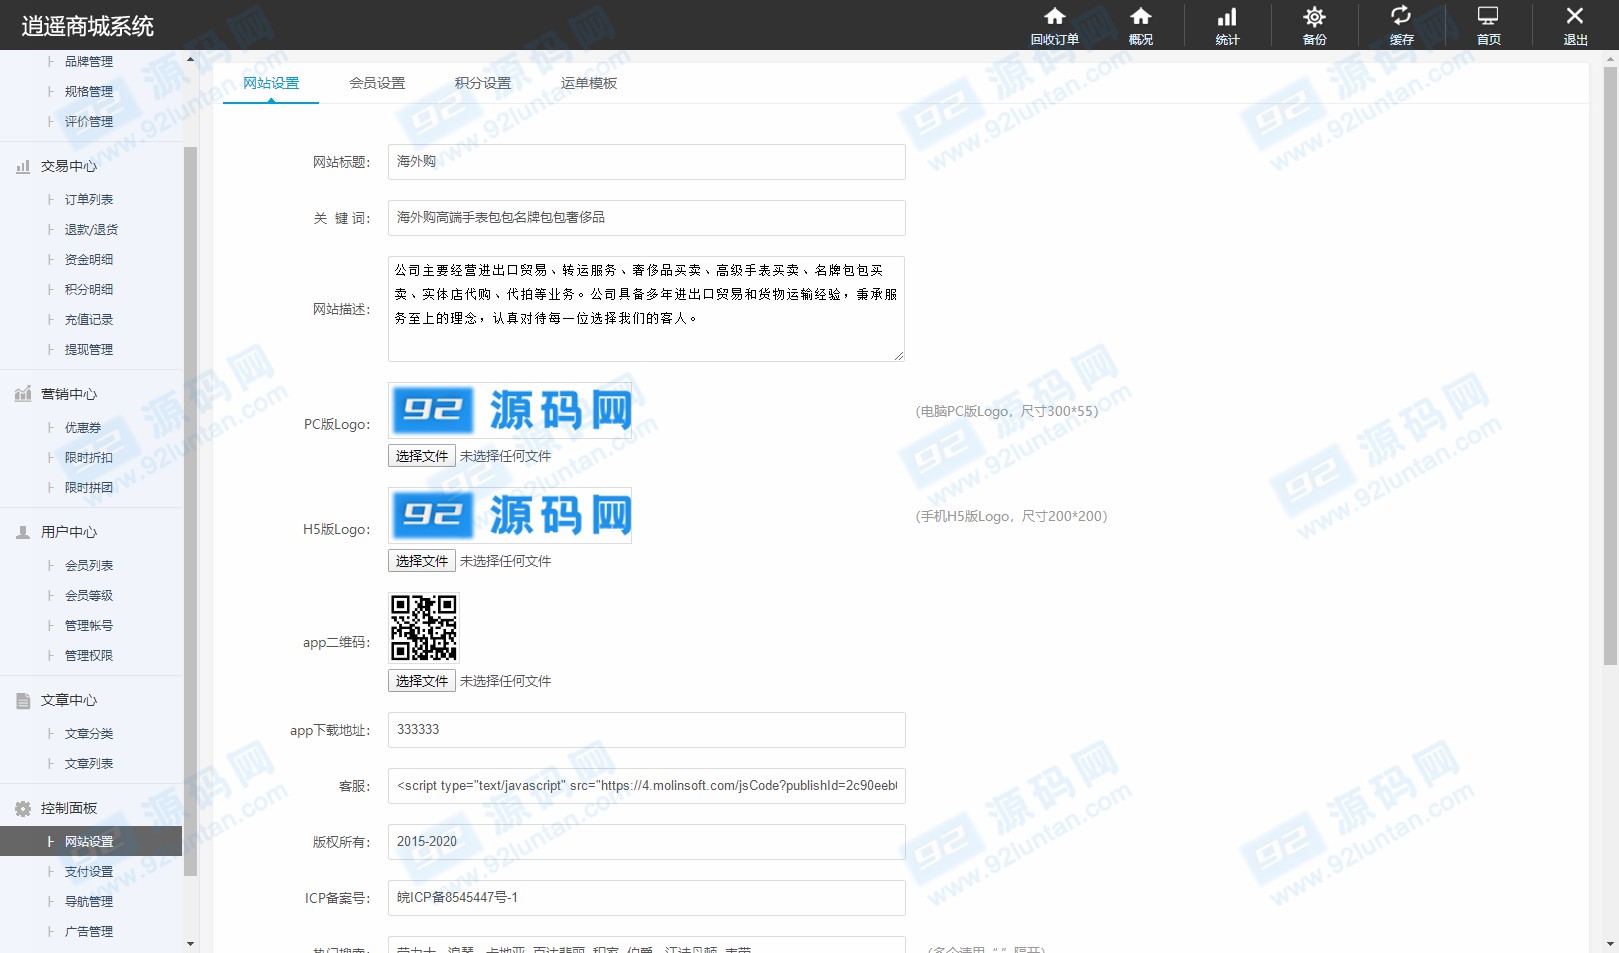
Task: Open 限时折扣 in sidebar
Action: coord(89,458)
